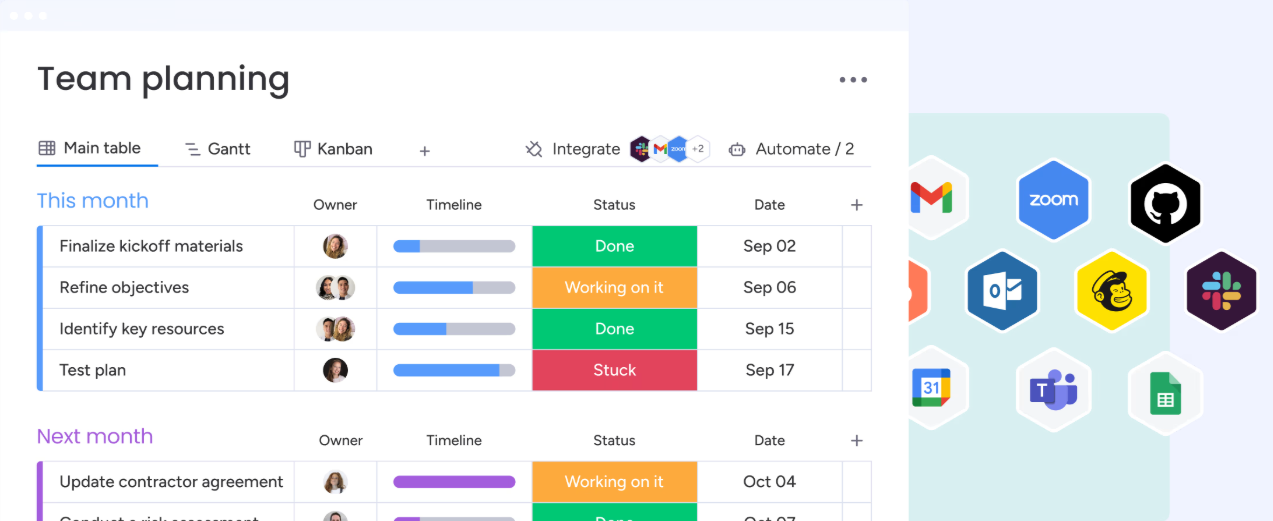
Task: Switch to the Kanban view tab
Action: point(333,149)
